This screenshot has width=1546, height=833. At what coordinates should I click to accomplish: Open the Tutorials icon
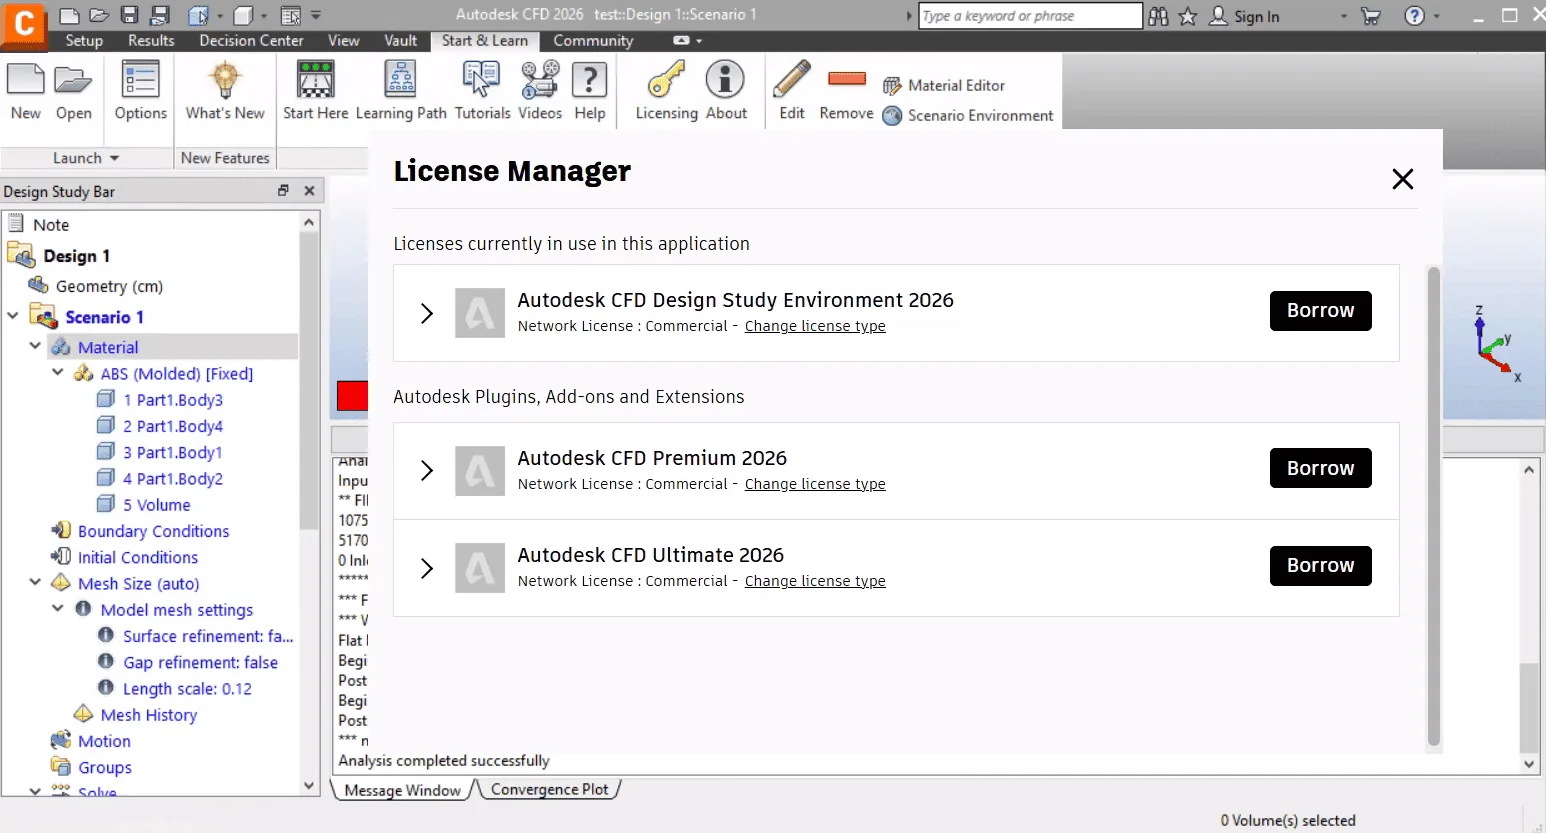[482, 80]
